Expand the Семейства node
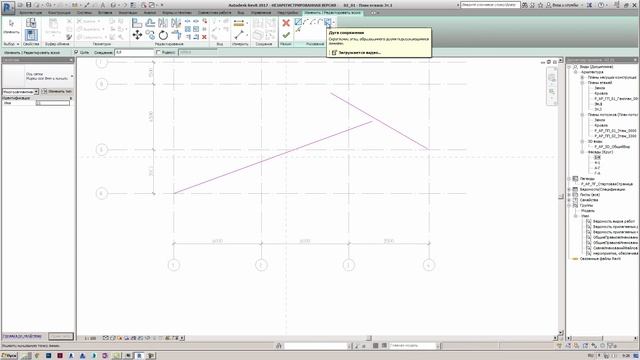This screenshot has width=640, height=360. 569,200
